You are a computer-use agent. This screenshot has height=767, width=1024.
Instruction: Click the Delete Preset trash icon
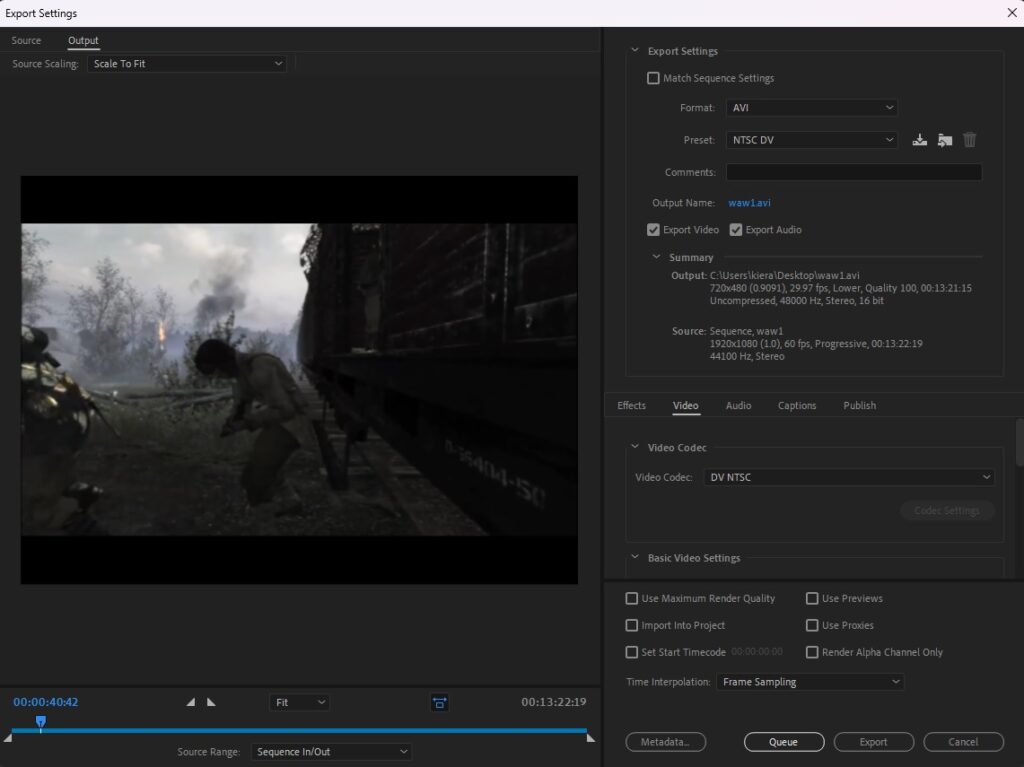point(969,140)
